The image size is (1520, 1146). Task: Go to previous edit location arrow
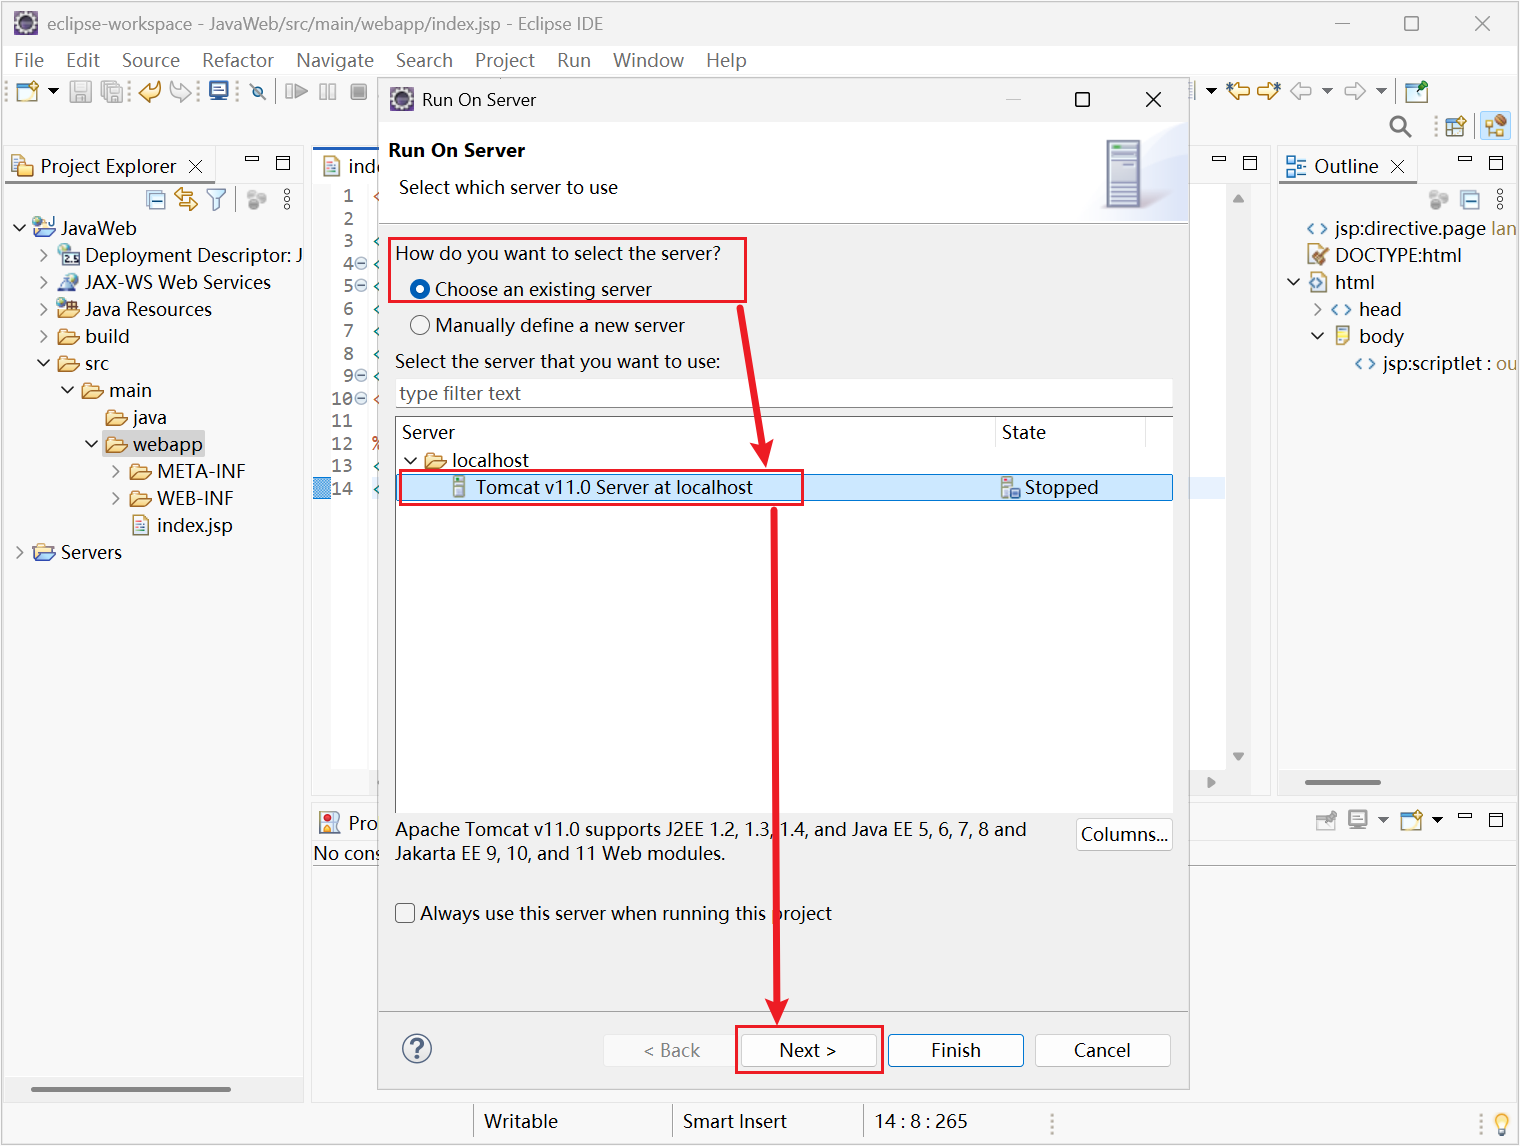pos(1238,92)
